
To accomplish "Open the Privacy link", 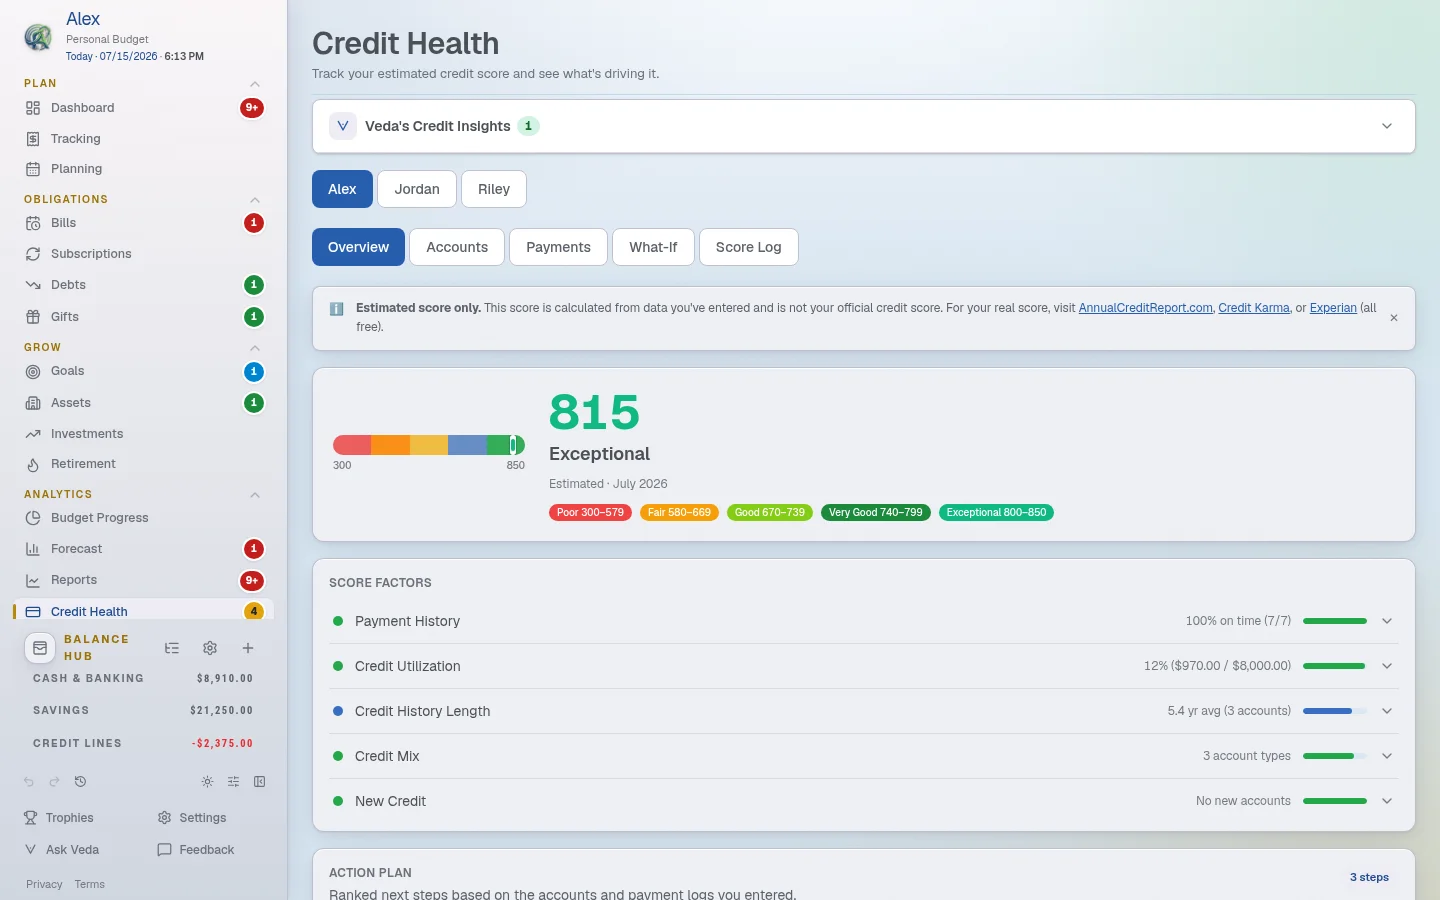I will [44, 884].
